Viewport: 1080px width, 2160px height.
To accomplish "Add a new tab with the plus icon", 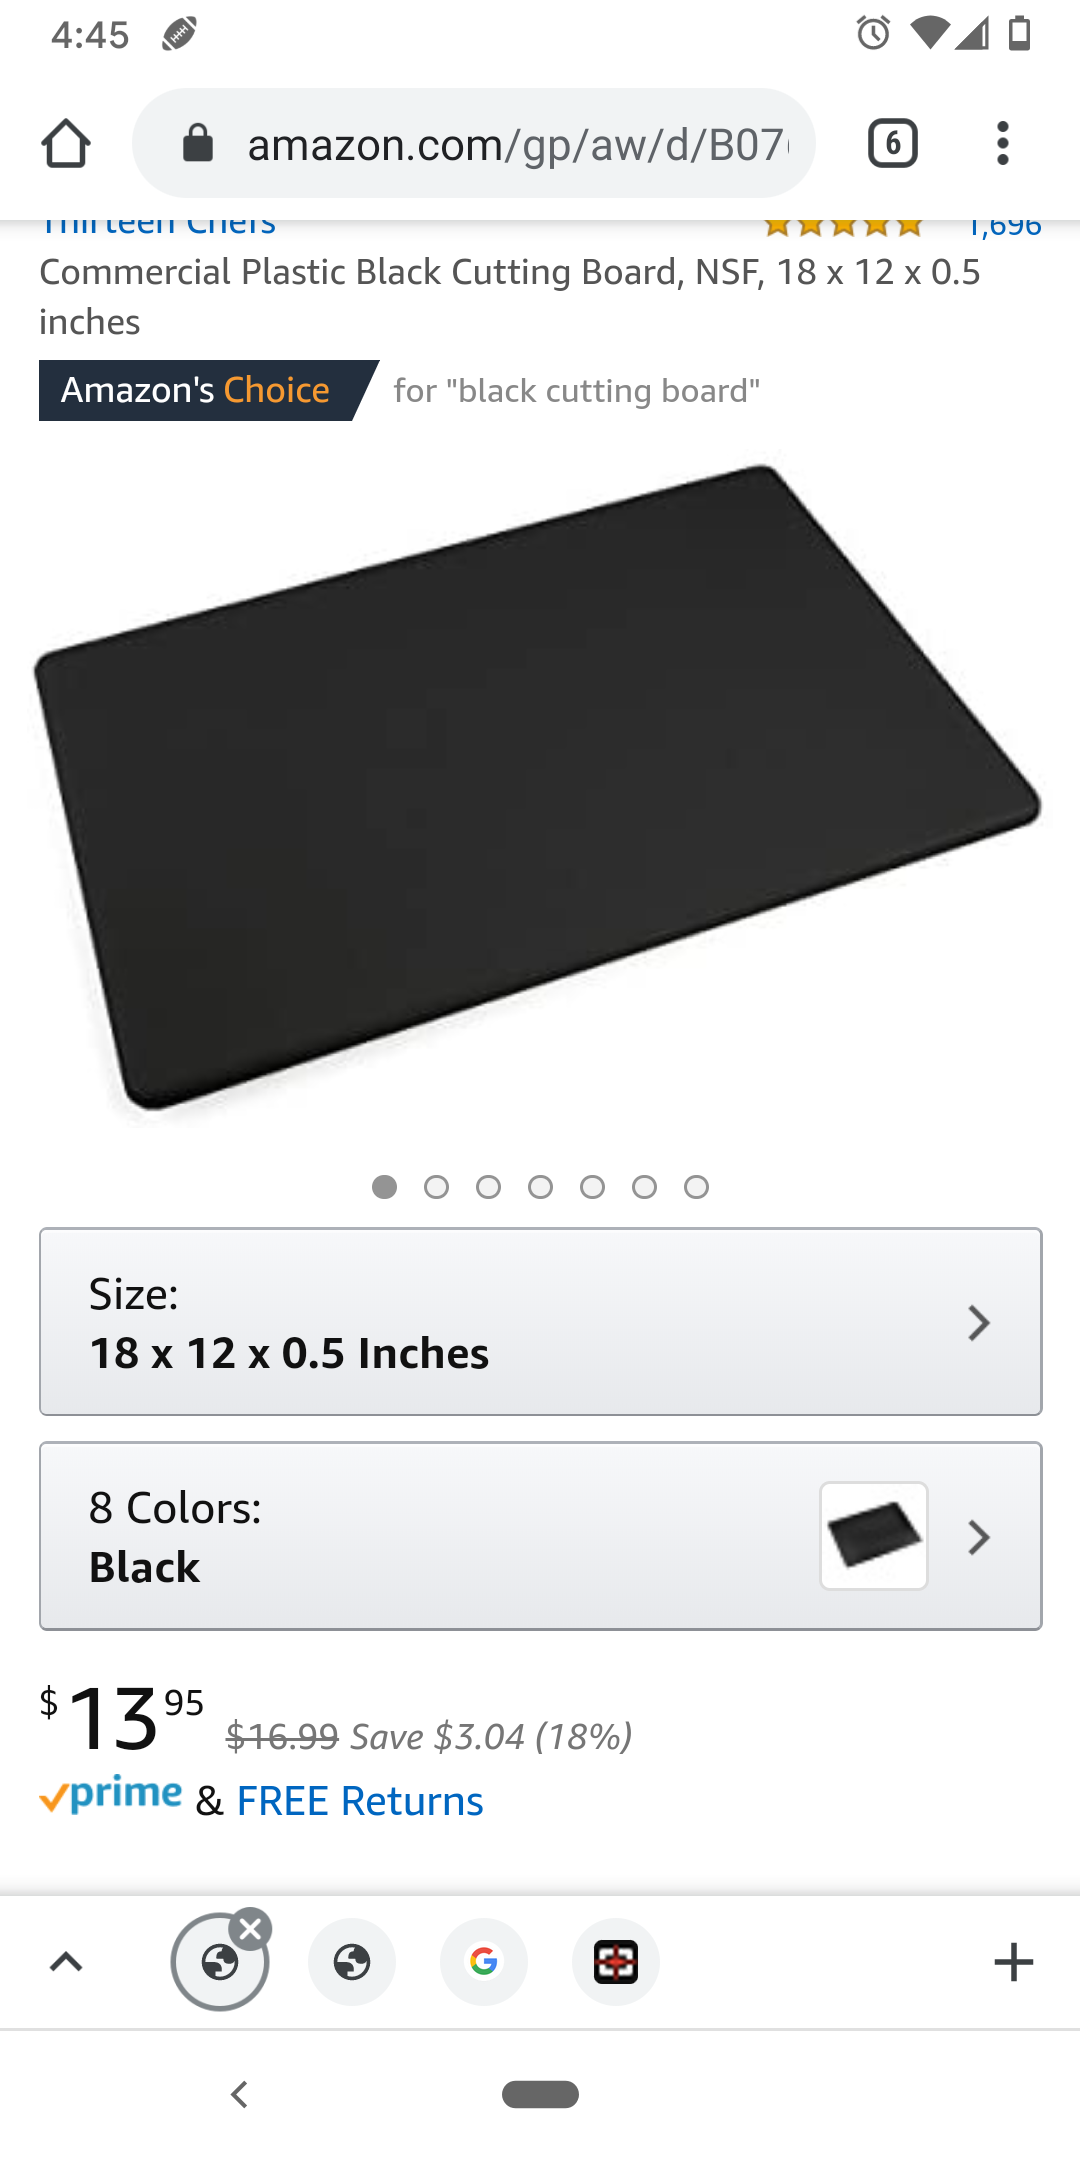I will point(1013,1962).
